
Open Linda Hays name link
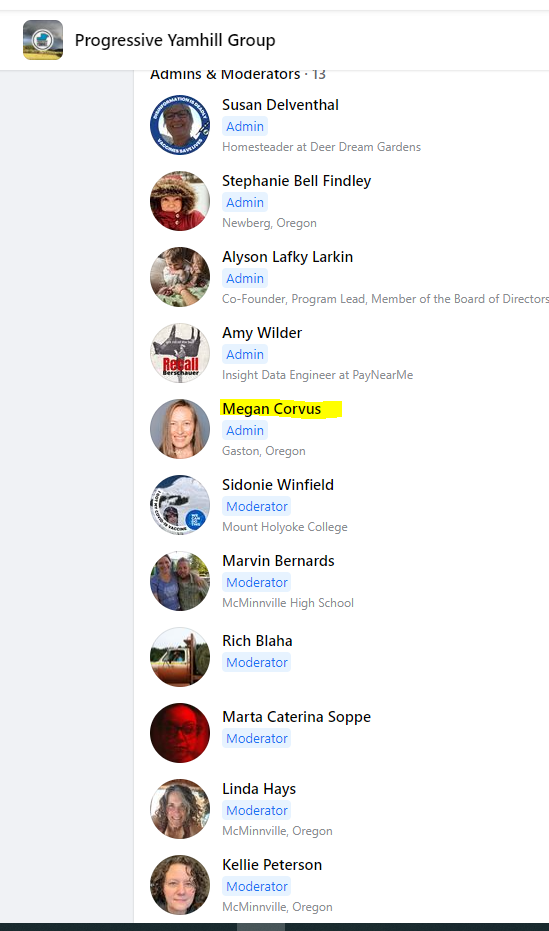259,789
